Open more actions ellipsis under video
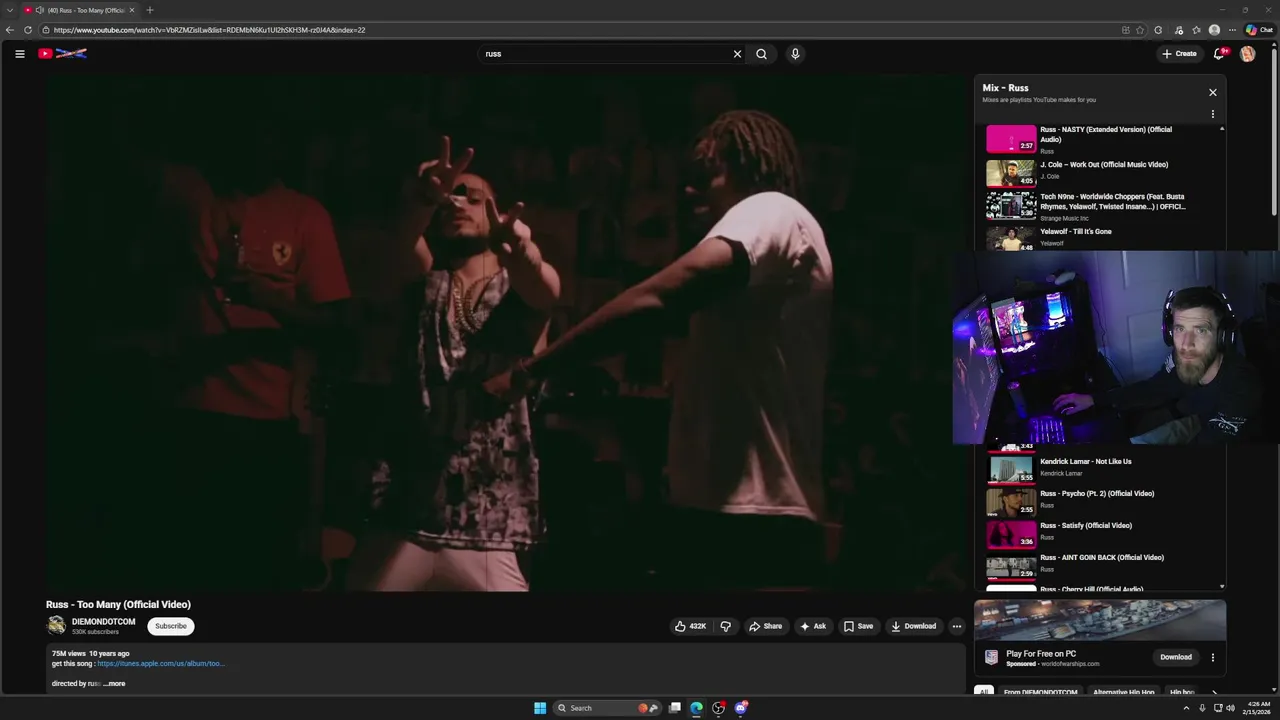The width and height of the screenshot is (1280, 720). (957, 626)
